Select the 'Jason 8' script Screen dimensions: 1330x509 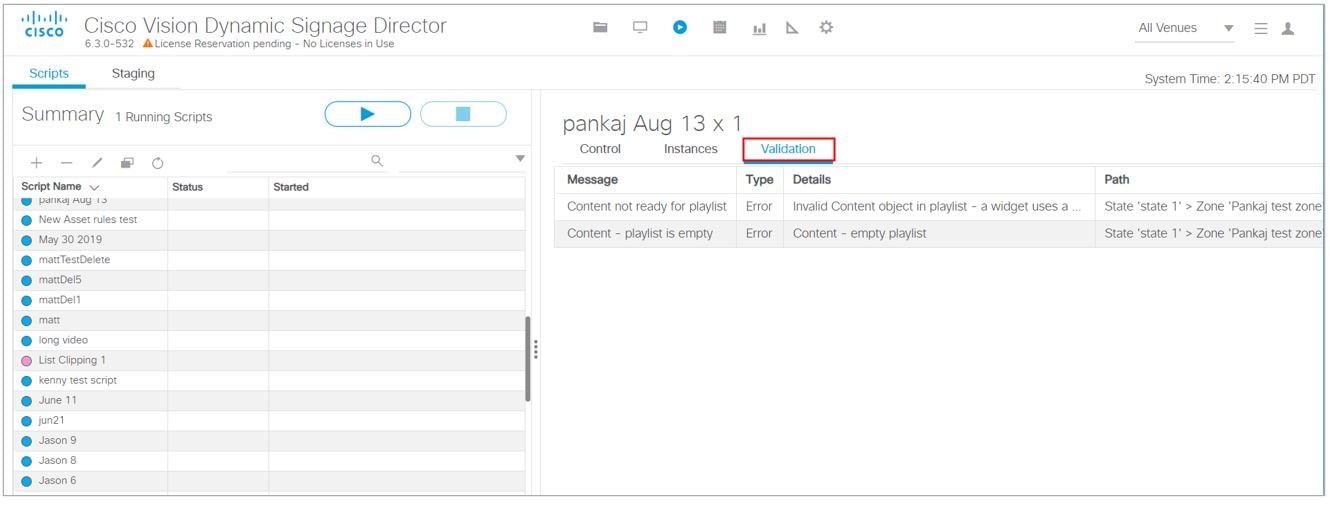(x=269, y=460)
